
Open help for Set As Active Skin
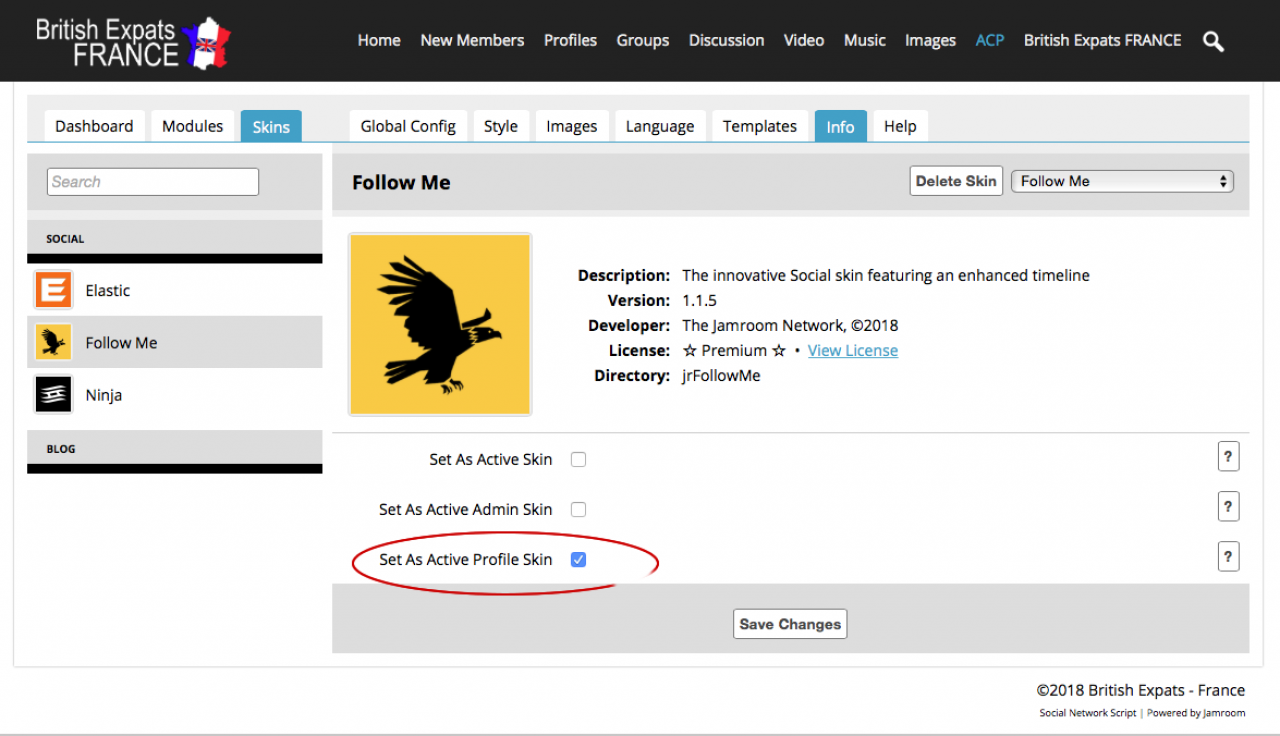pos(1228,457)
